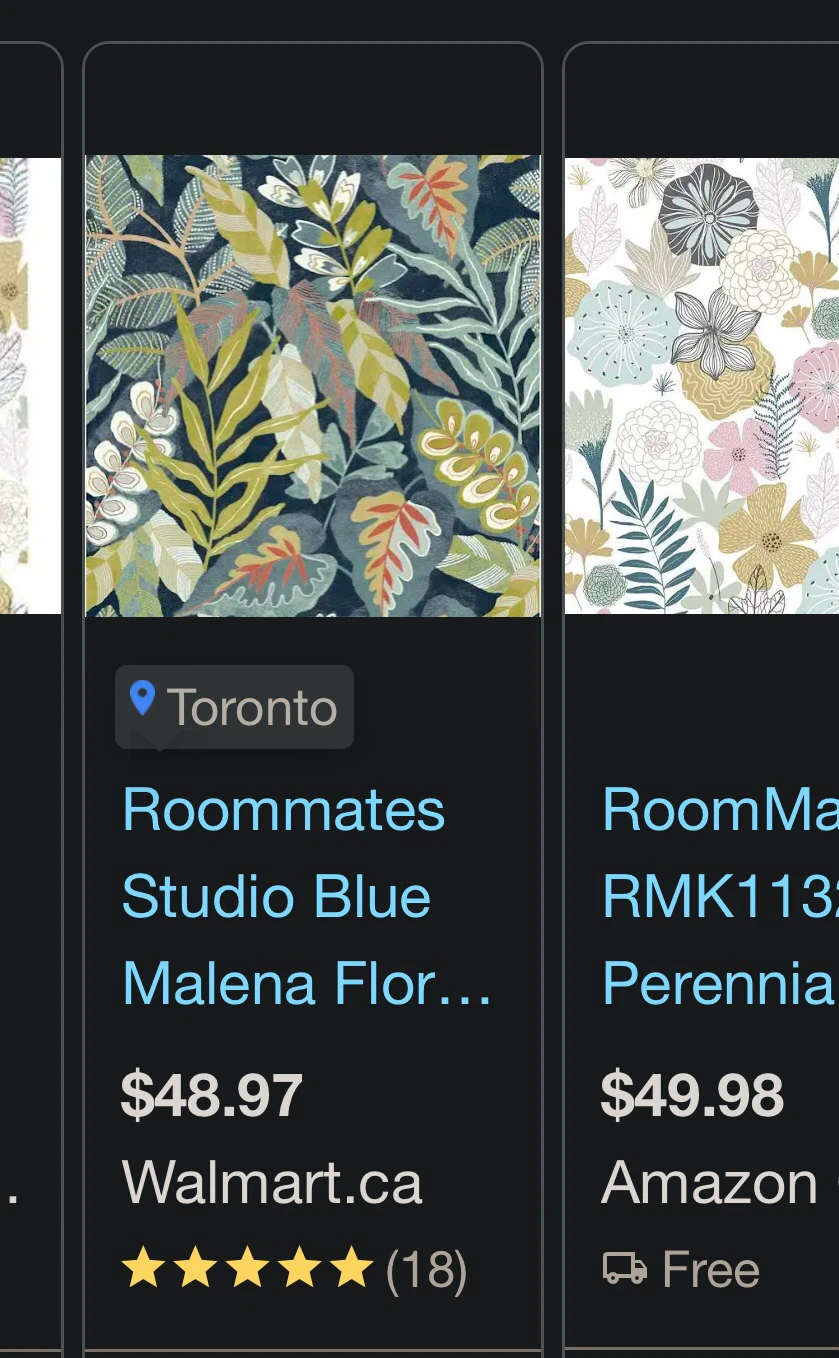Open Roommates Studio Blue Malena product link

[307, 896]
